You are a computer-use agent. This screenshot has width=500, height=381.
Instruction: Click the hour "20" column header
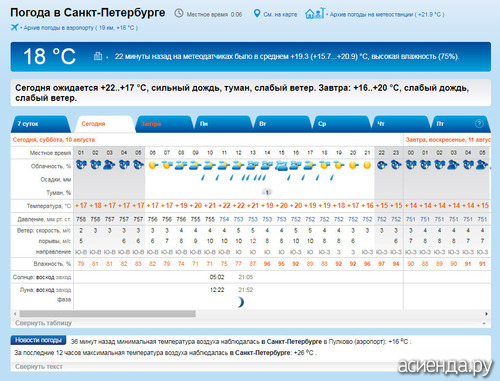point(353,153)
